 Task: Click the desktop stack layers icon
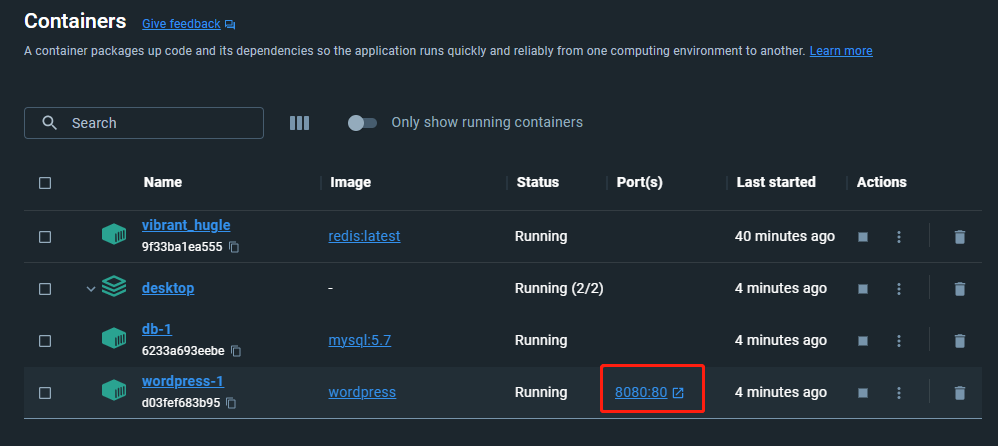(x=114, y=286)
